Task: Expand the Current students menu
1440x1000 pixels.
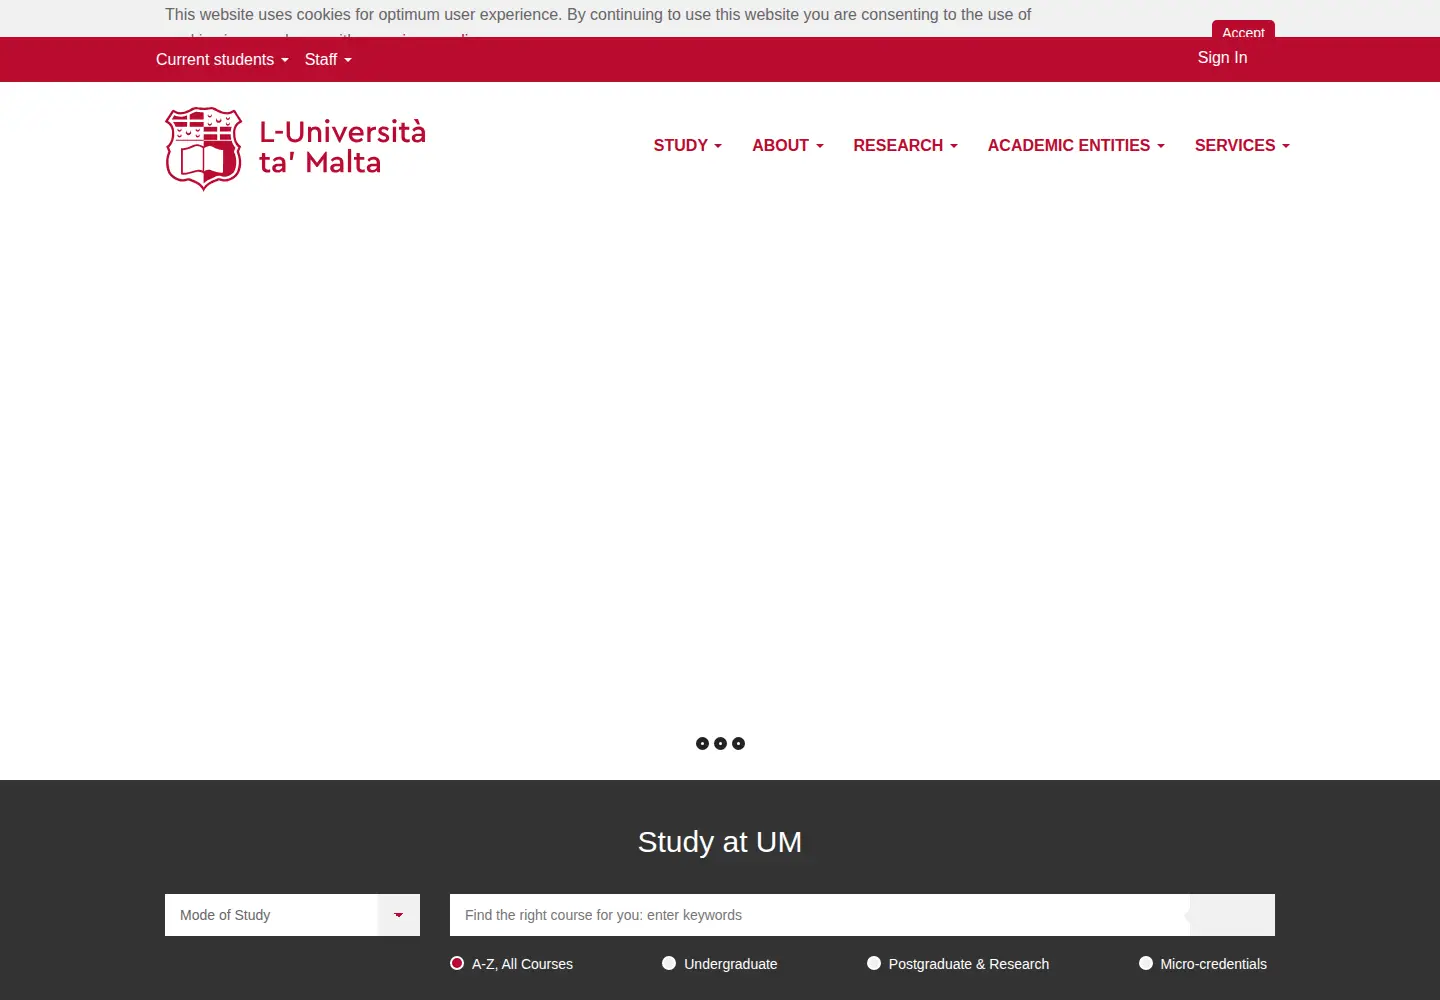Action: tap(222, 60)
